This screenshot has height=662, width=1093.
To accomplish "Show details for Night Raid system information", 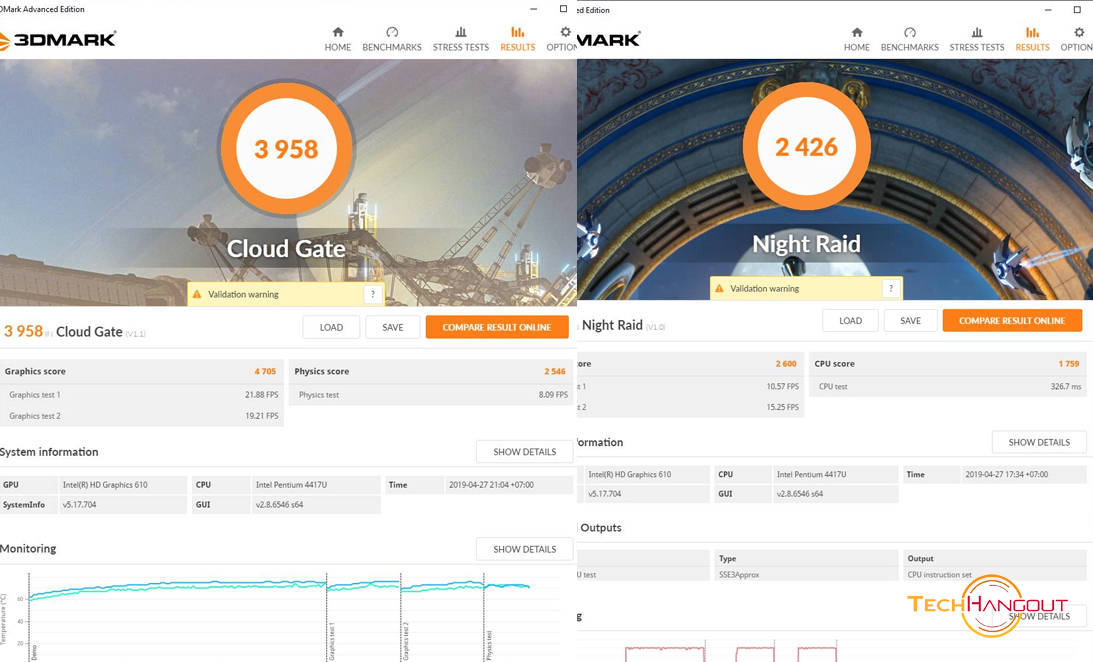I will click(x=1039, y=442).
